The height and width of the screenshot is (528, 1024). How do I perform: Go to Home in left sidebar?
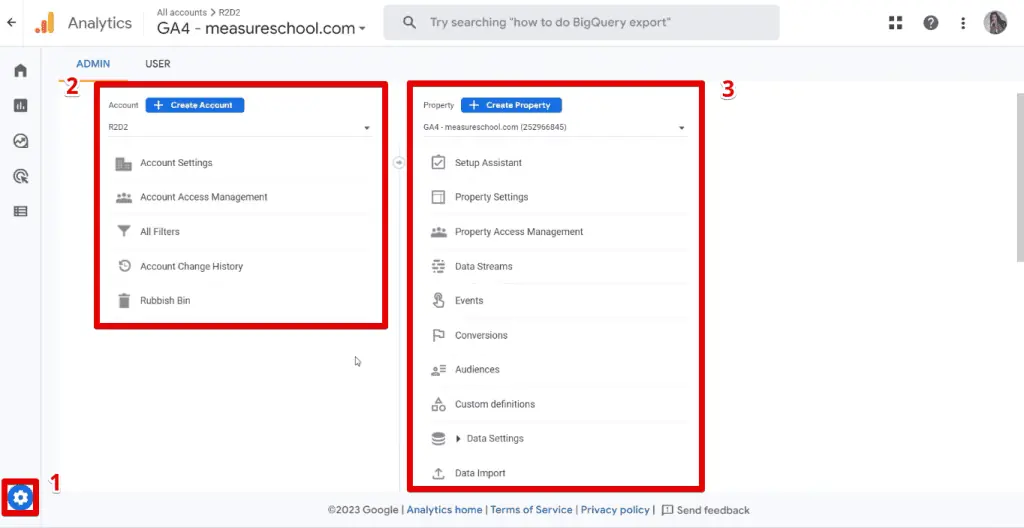20,71
